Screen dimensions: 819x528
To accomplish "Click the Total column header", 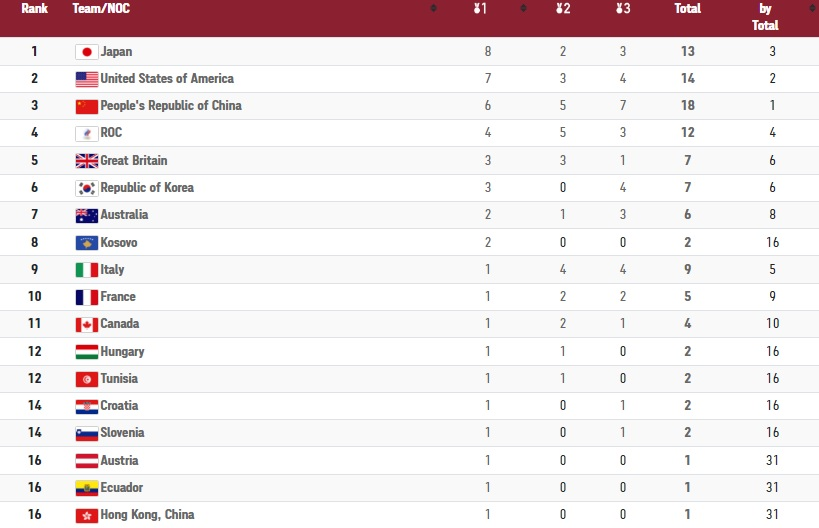I will coord(687,8).
